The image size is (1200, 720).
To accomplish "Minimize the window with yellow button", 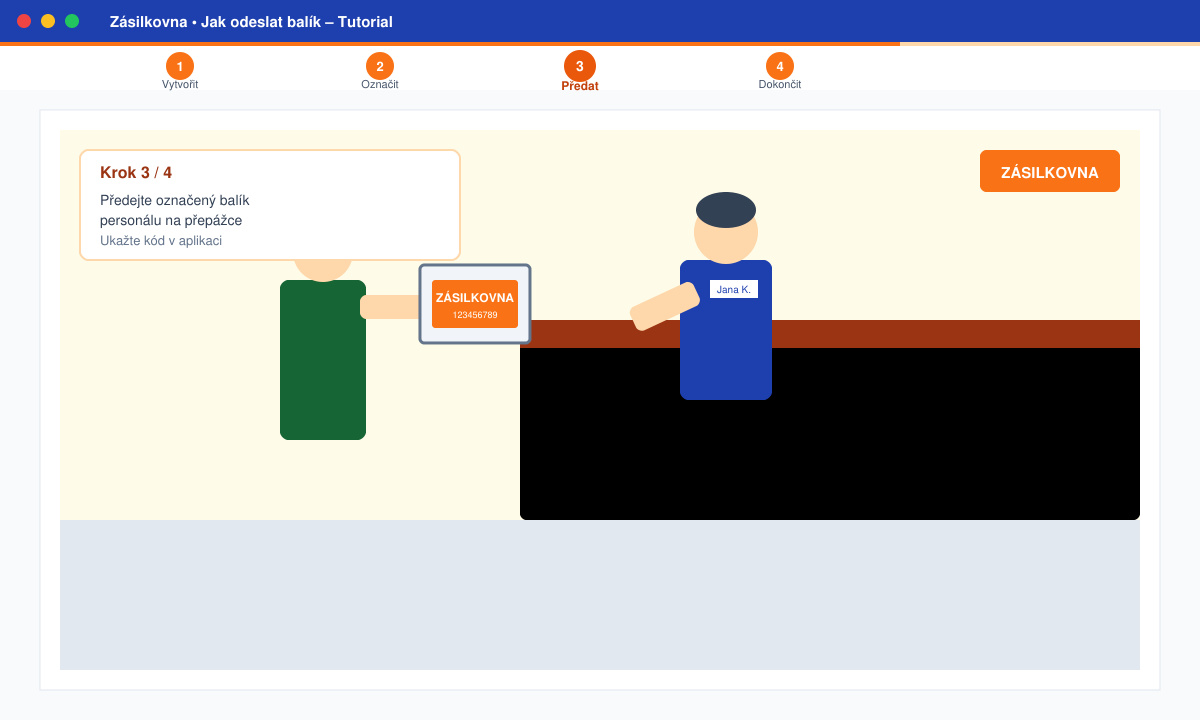I will (x=48, y=21).
